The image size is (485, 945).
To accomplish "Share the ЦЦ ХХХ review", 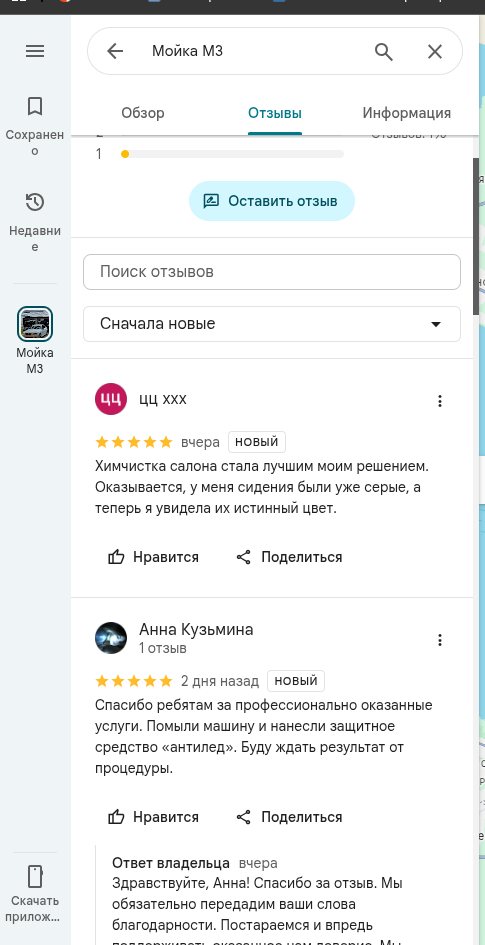I will (289, 557).
